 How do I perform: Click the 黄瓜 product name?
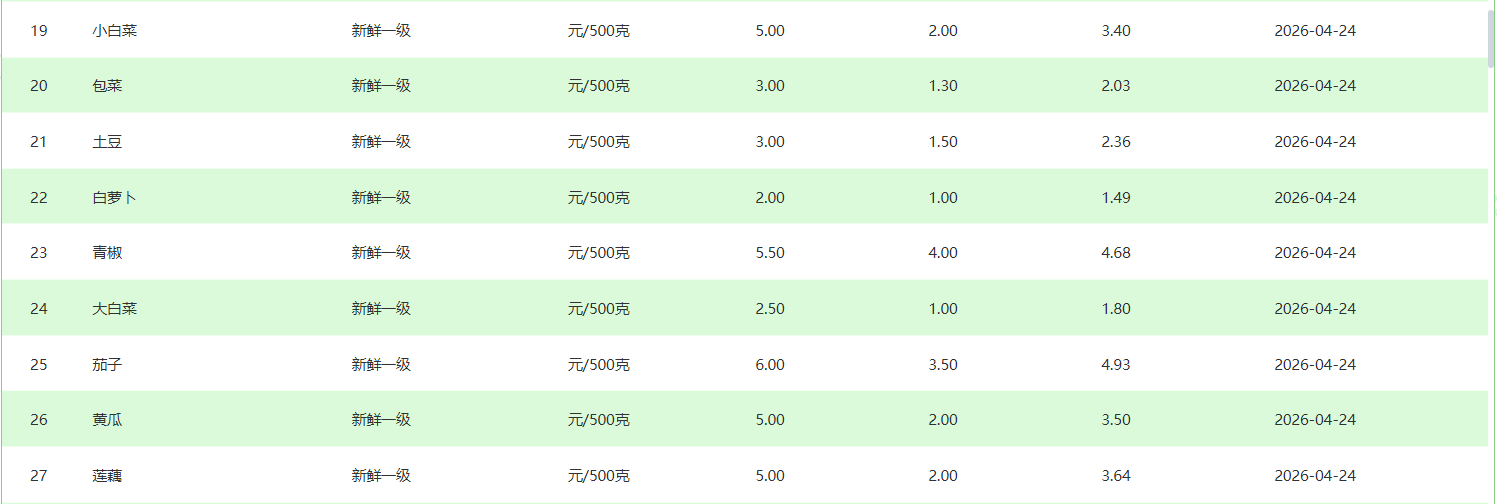click(107, 420)
